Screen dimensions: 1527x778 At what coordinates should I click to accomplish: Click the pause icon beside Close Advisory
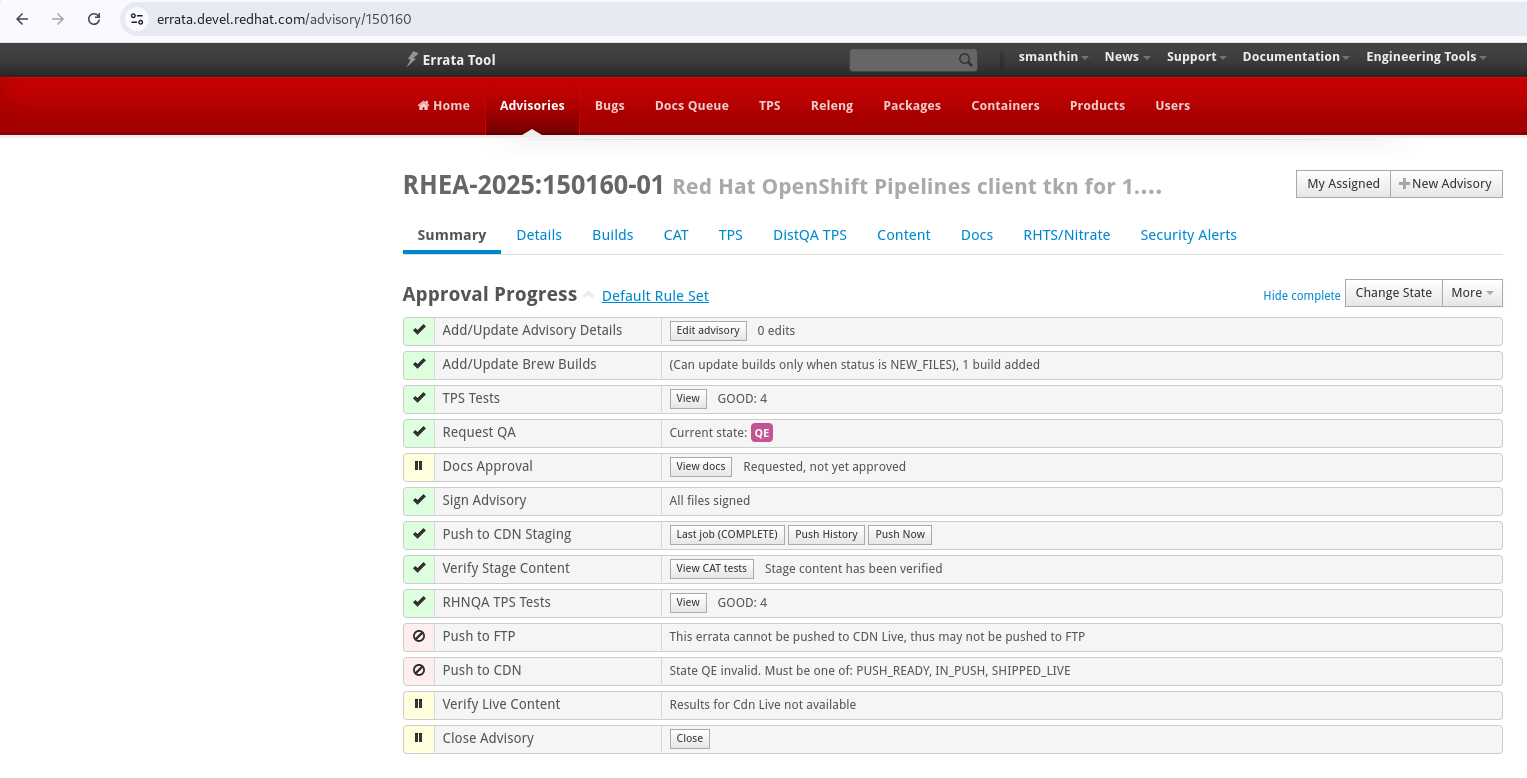(419, 738)
